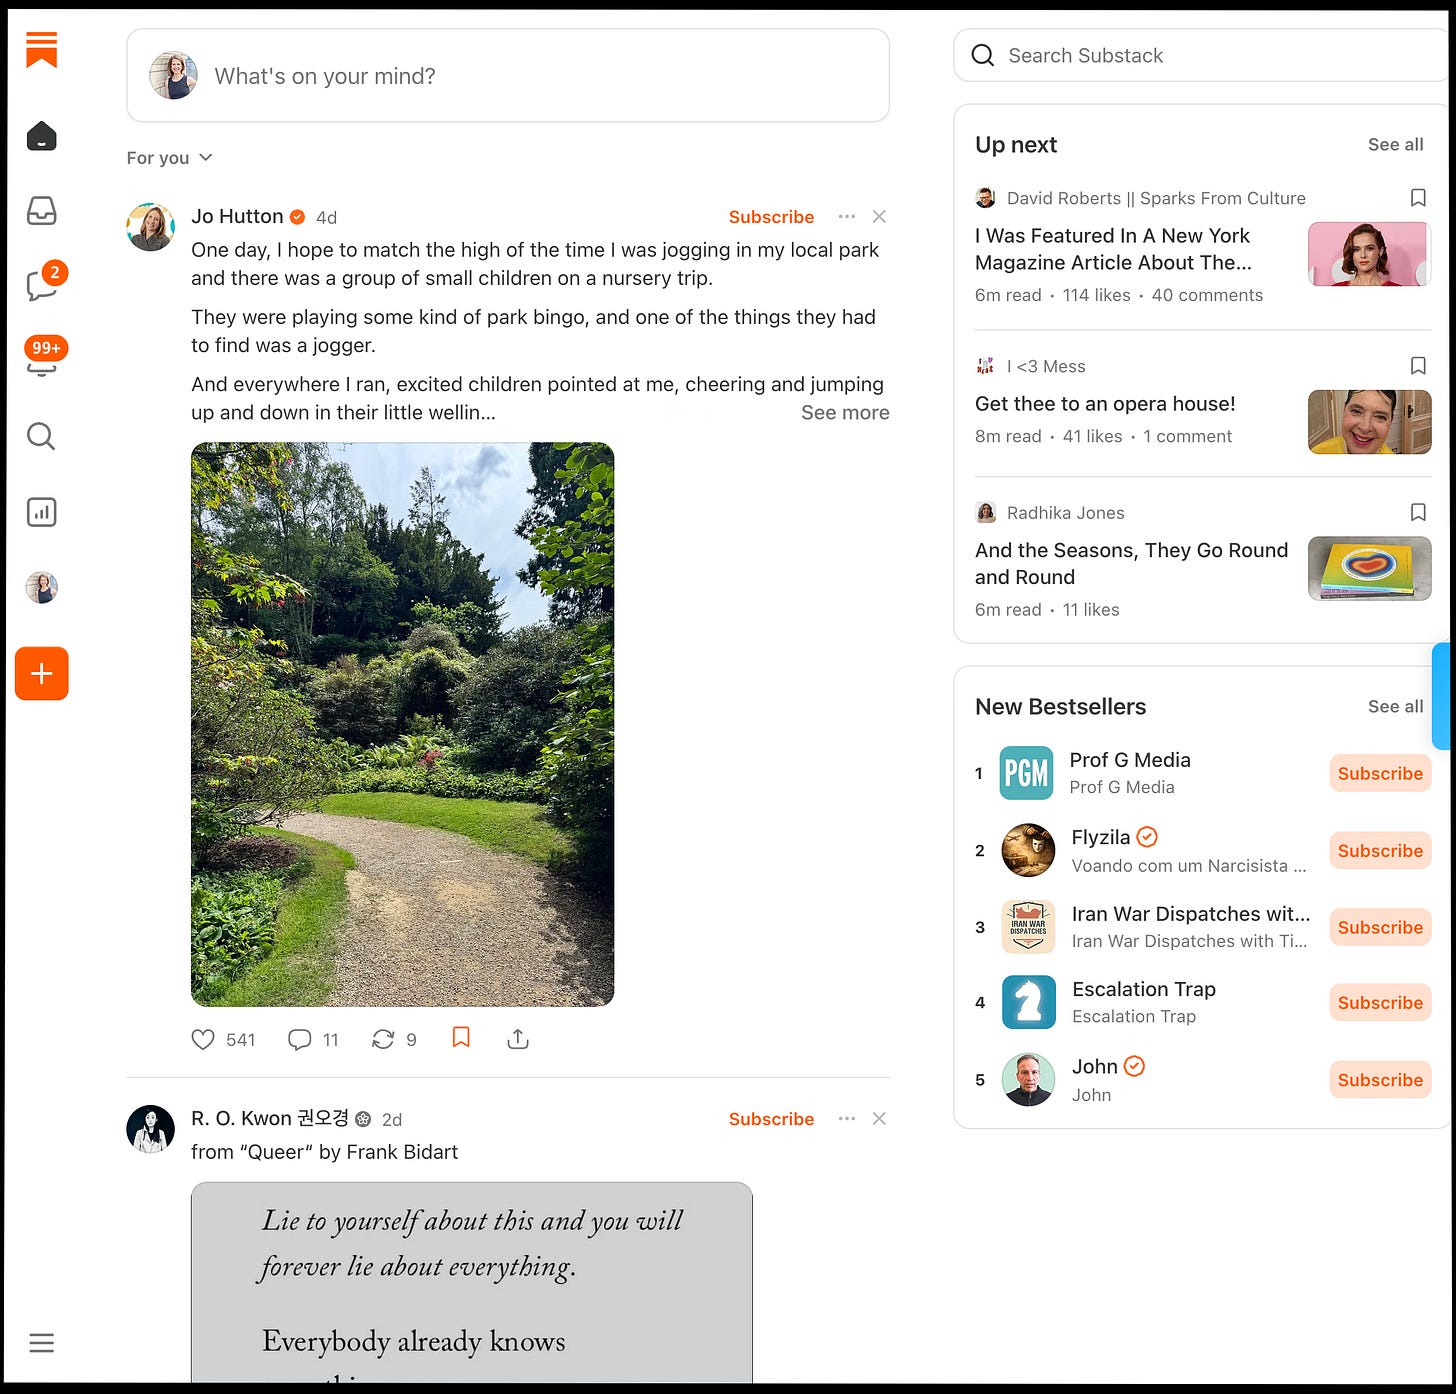
Task: Dismiss R. O. Kwon's post
Action: point(879,1119)
